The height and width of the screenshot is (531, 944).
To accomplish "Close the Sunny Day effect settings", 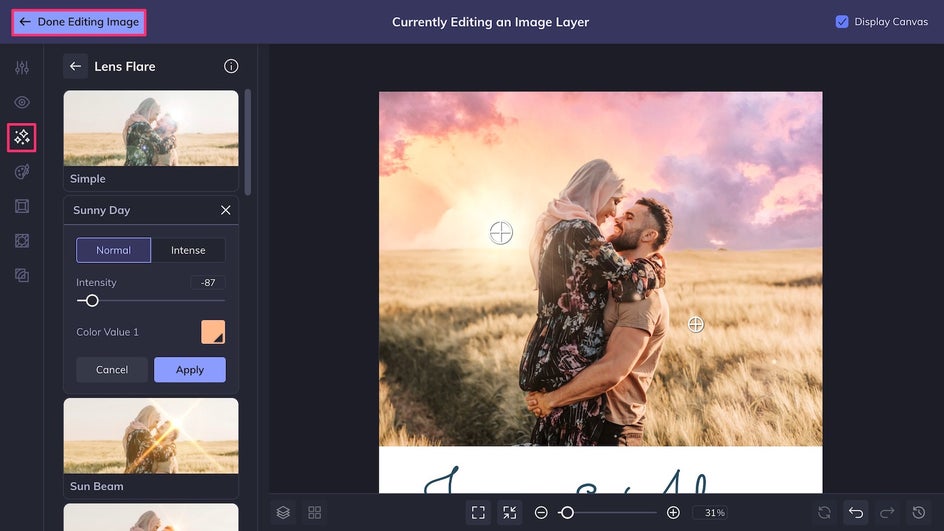I will [225, 210].
